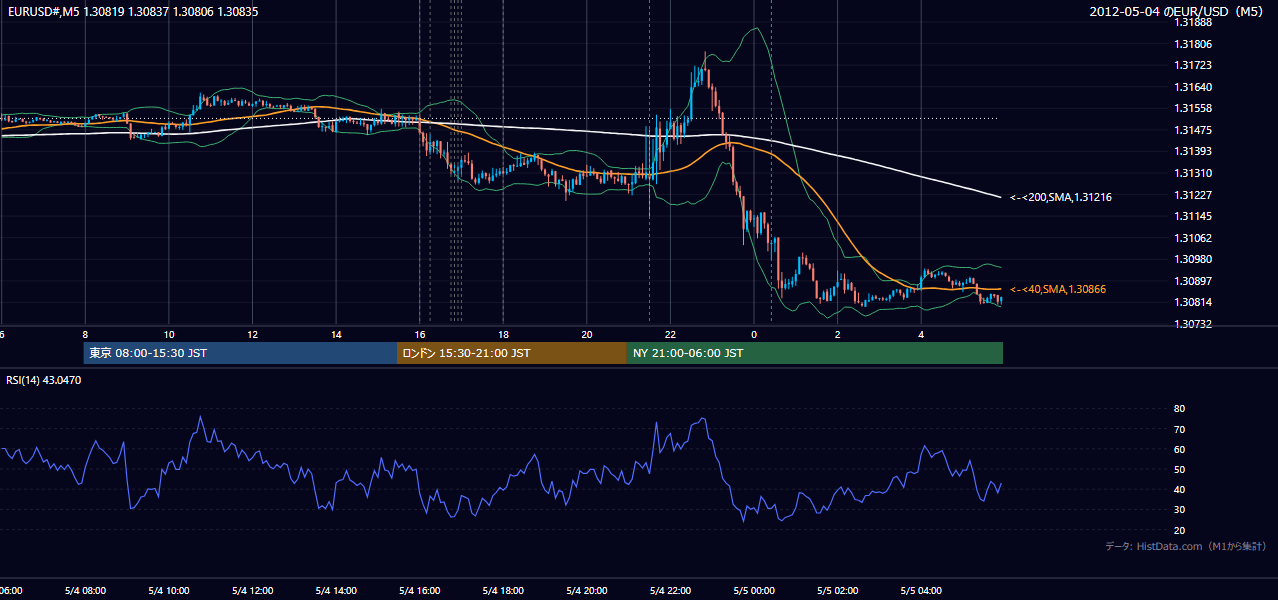
Task: Click price axis value 1.30732
Action: click(x=1193, y=324)
